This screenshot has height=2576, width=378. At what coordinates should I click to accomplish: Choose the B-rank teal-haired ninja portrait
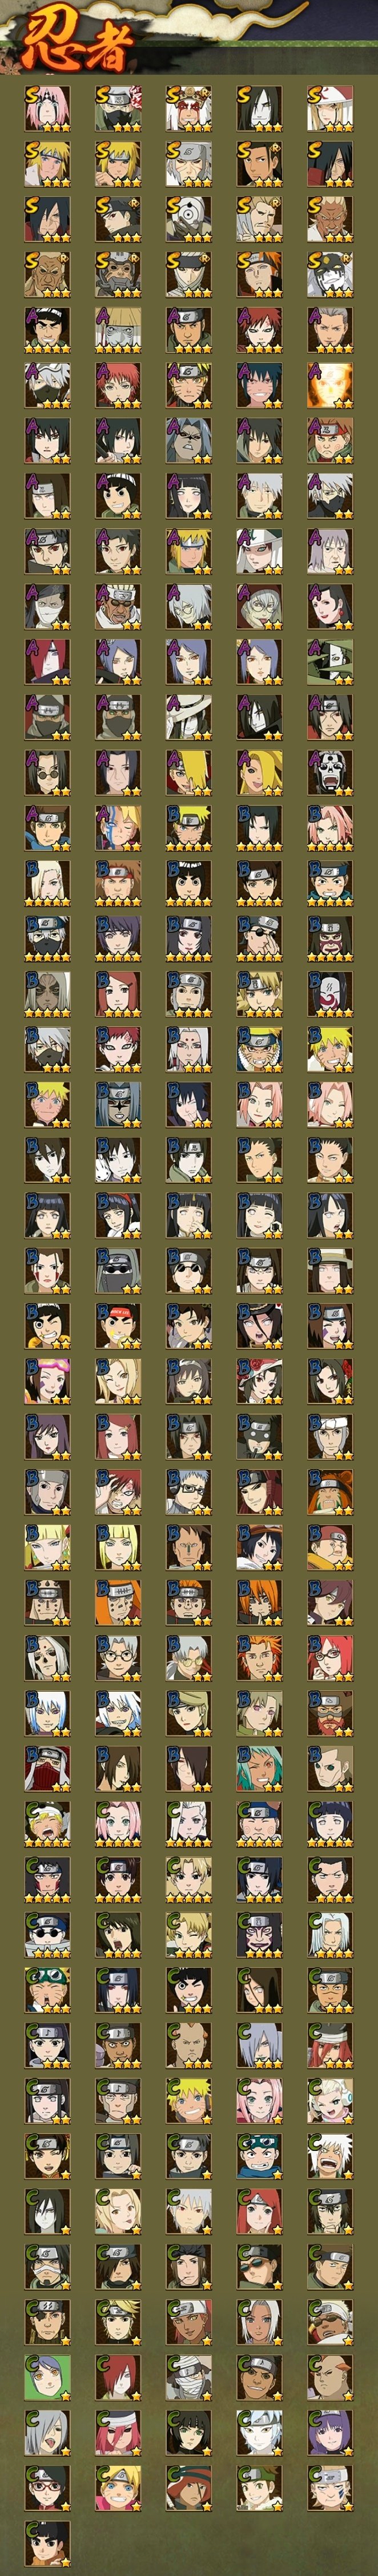tap(259, 1767)
